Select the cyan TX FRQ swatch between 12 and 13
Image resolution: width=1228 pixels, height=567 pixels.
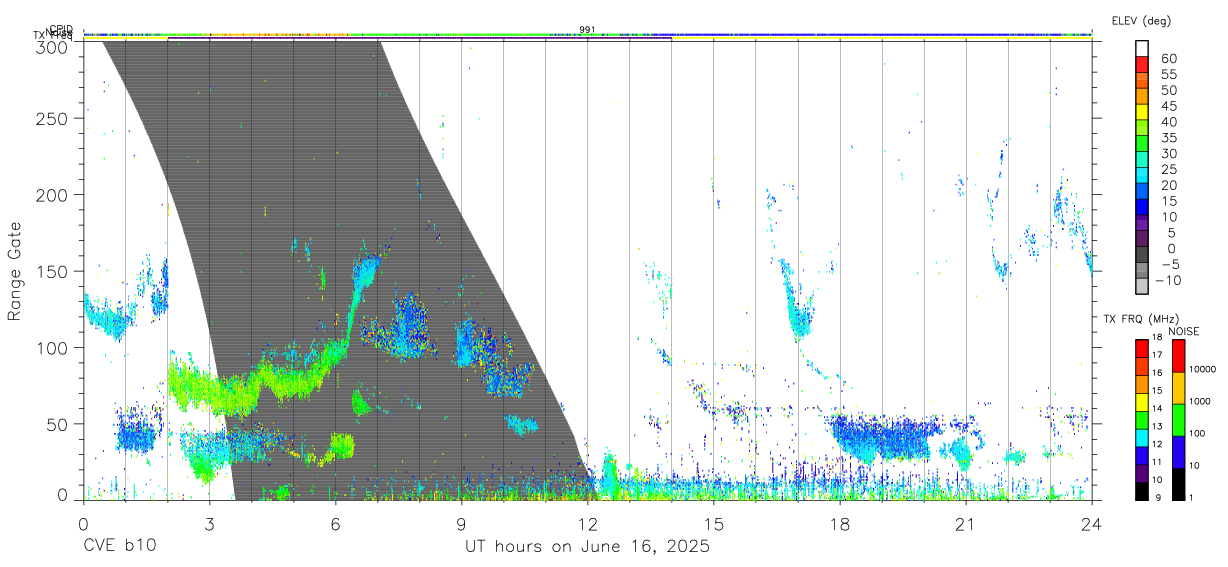[1142, 437]
